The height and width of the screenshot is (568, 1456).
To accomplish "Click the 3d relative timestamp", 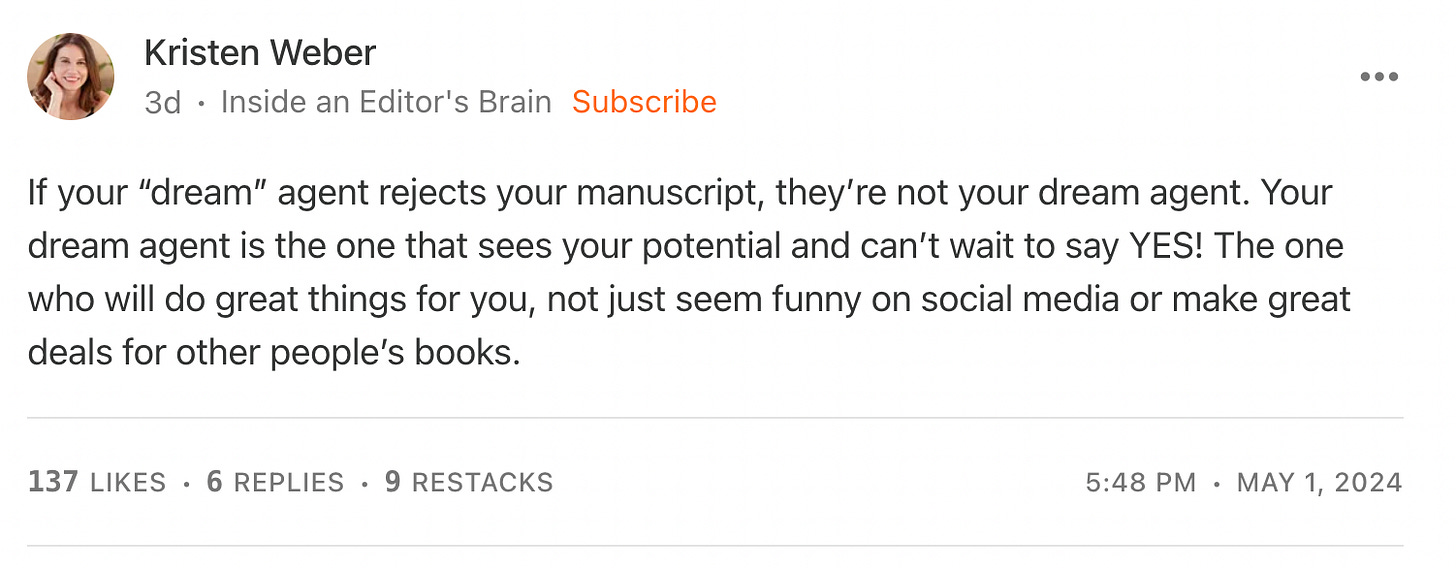I will (x=162, y=102).
